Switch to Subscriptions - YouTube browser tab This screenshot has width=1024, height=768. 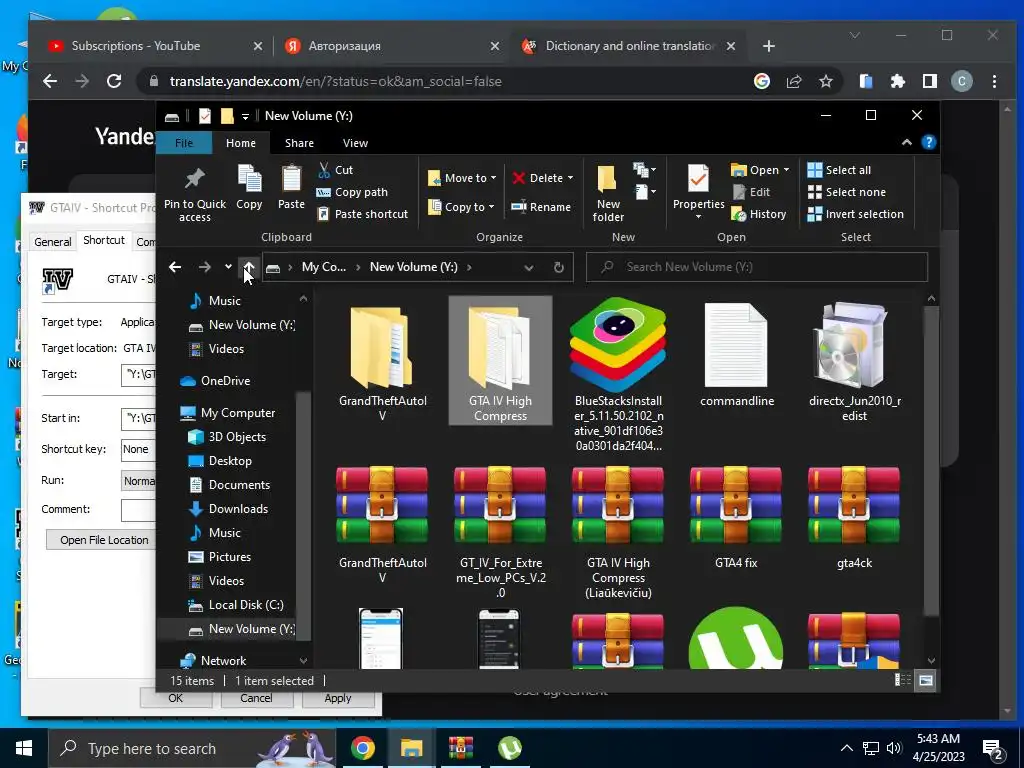pyautogui.click(x=135, y=46)
